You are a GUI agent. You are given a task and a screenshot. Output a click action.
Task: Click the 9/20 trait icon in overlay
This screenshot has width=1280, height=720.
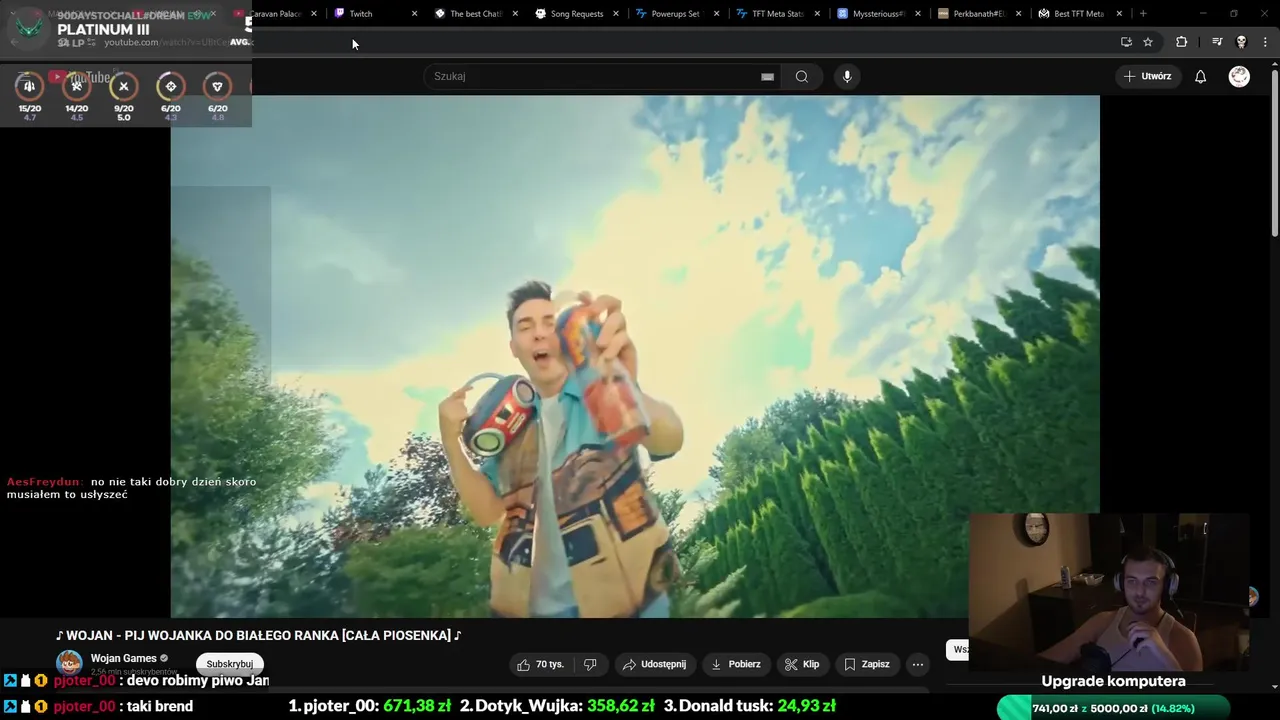click(x=123, y=87)
